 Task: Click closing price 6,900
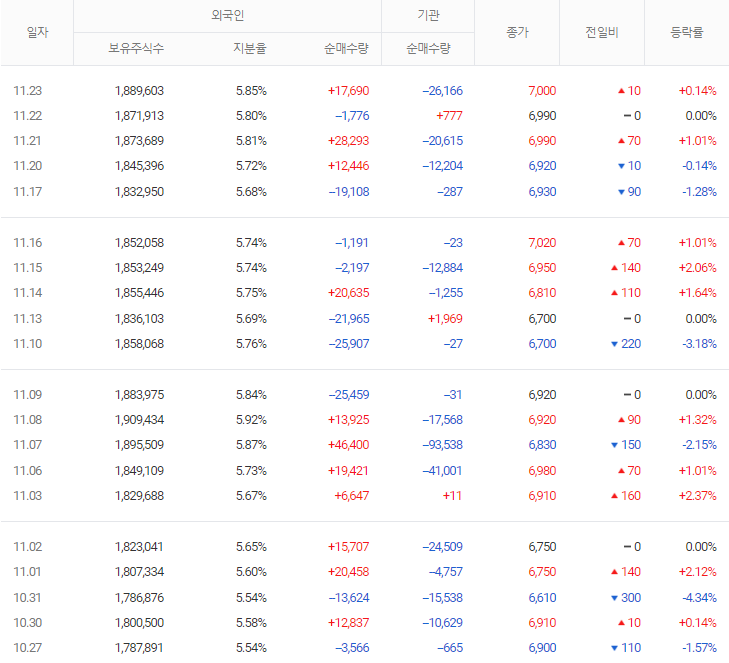(542, 648)
